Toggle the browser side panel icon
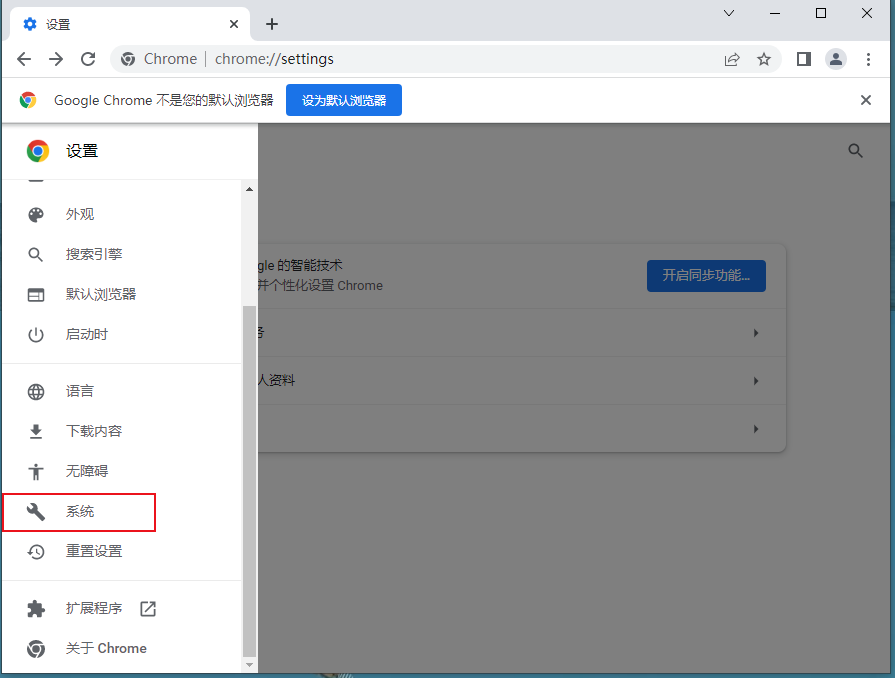This screenshot has height=678, width=895. click(x=804, y=59)
